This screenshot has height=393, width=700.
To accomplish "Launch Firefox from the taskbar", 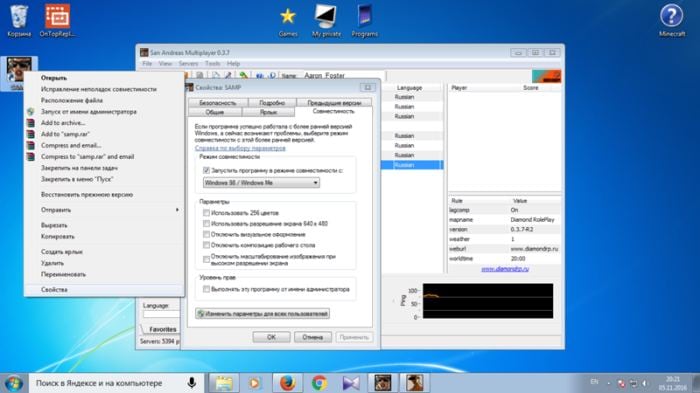I will [x=288, y=383].
